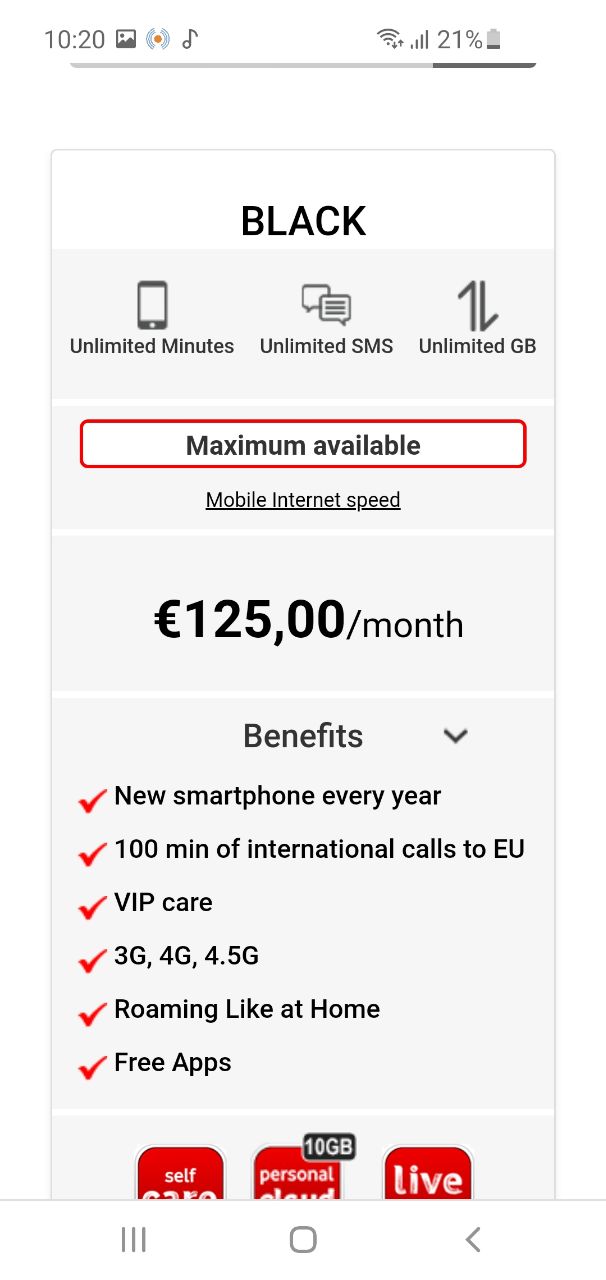Image resolution: width=606 pixels, height=1280 pixels.
Task: Tap the Unlimited Minutes phone icon
Action: [x=152, y=304]
